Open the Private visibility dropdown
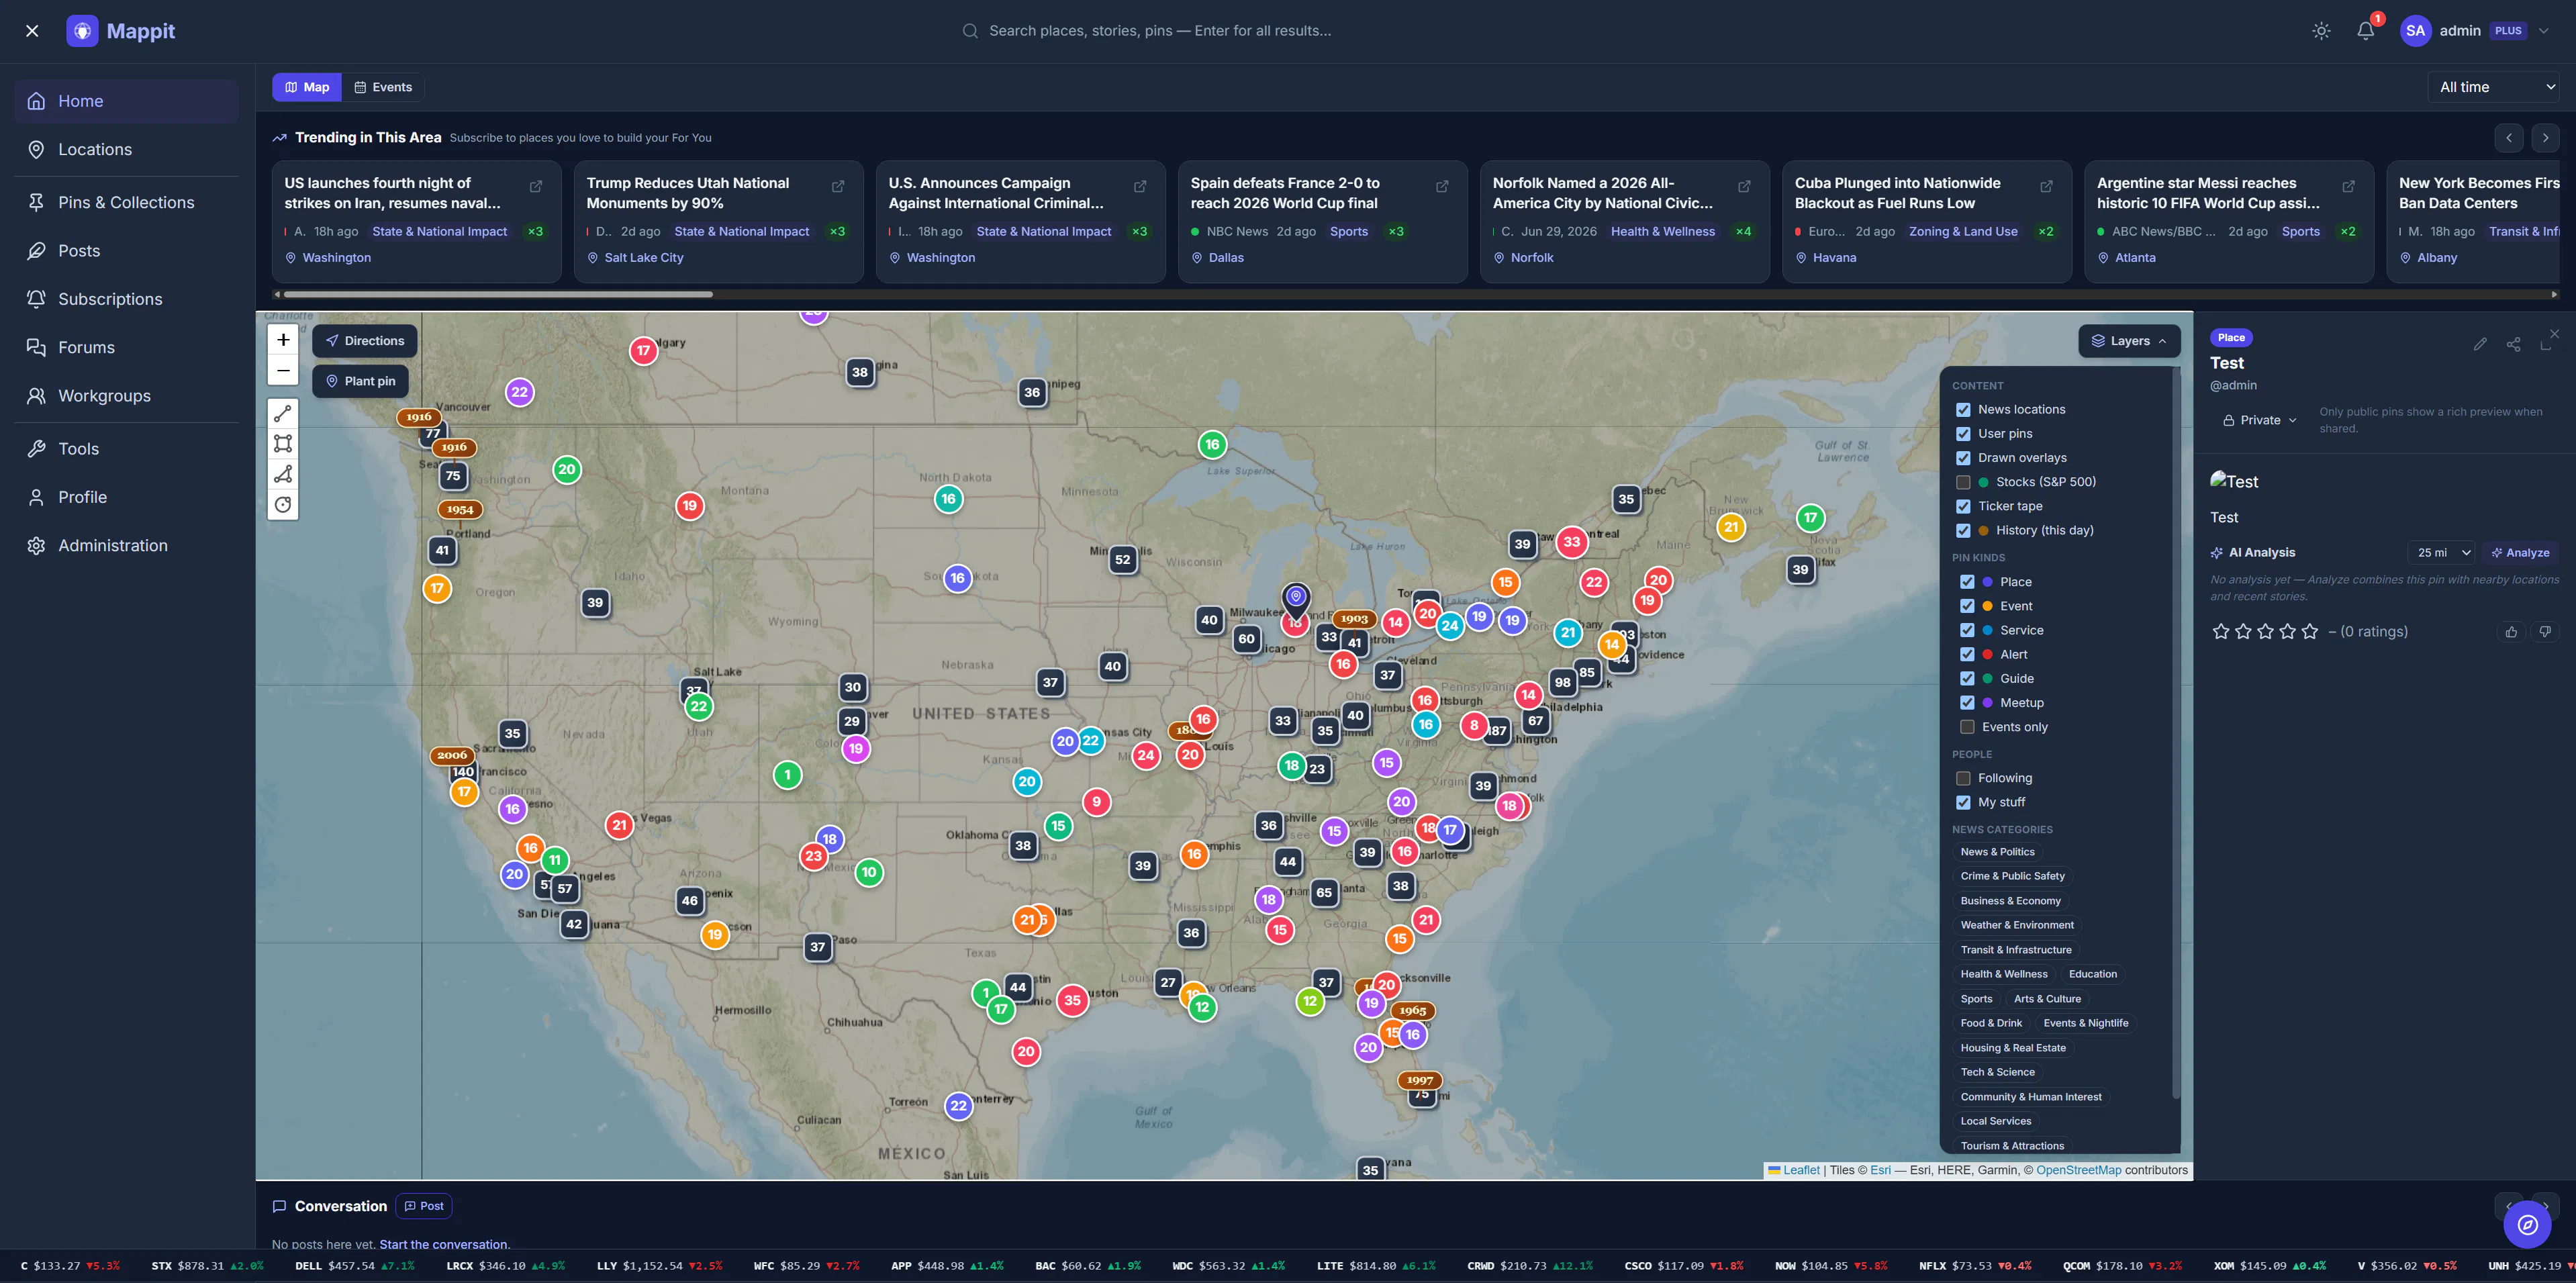 click(2259, 421)
